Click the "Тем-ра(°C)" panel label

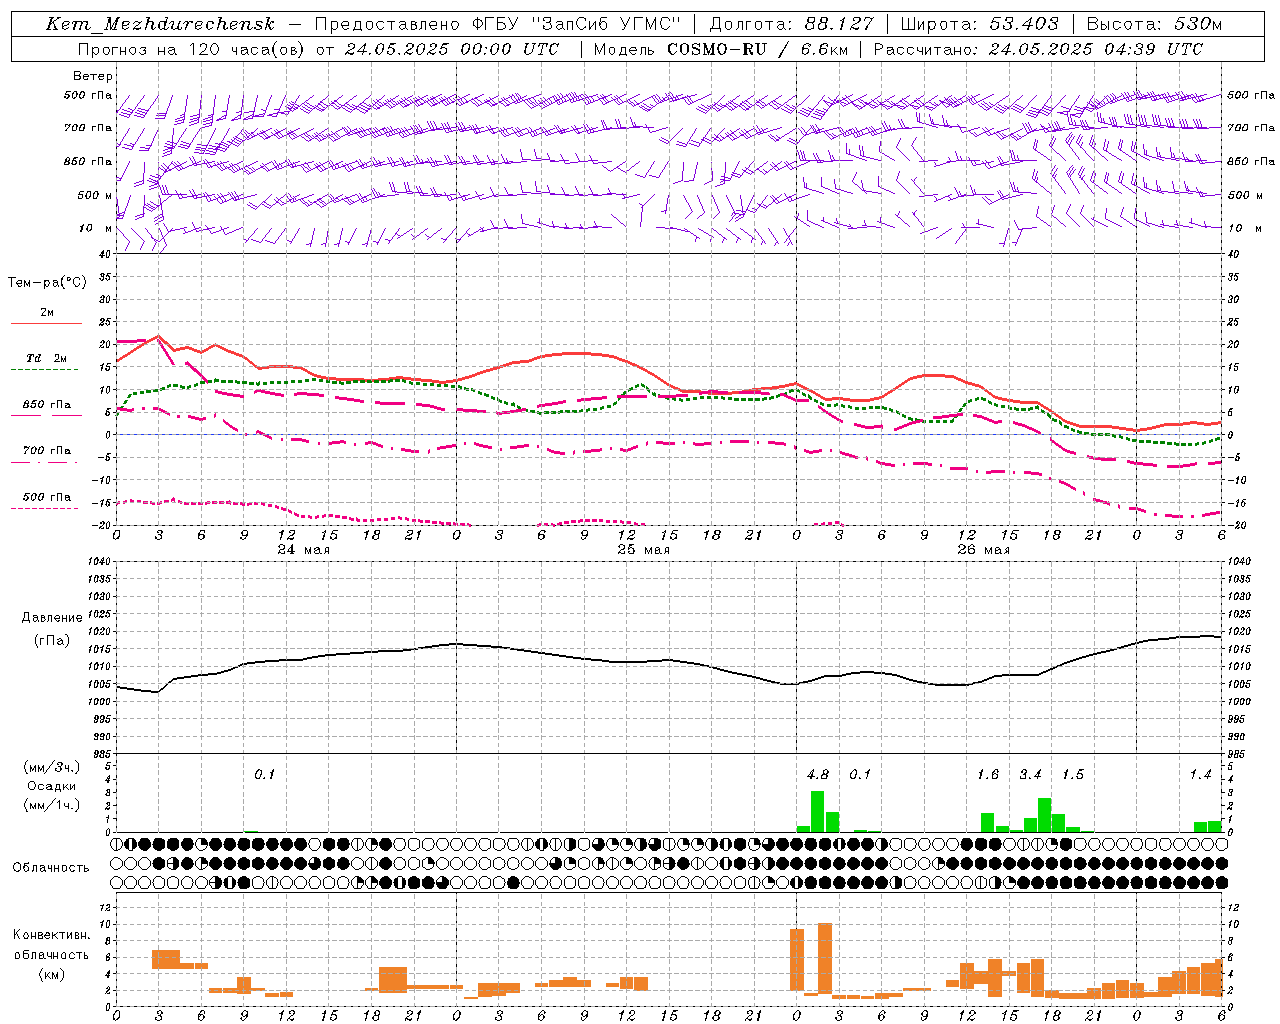point(47,283)
